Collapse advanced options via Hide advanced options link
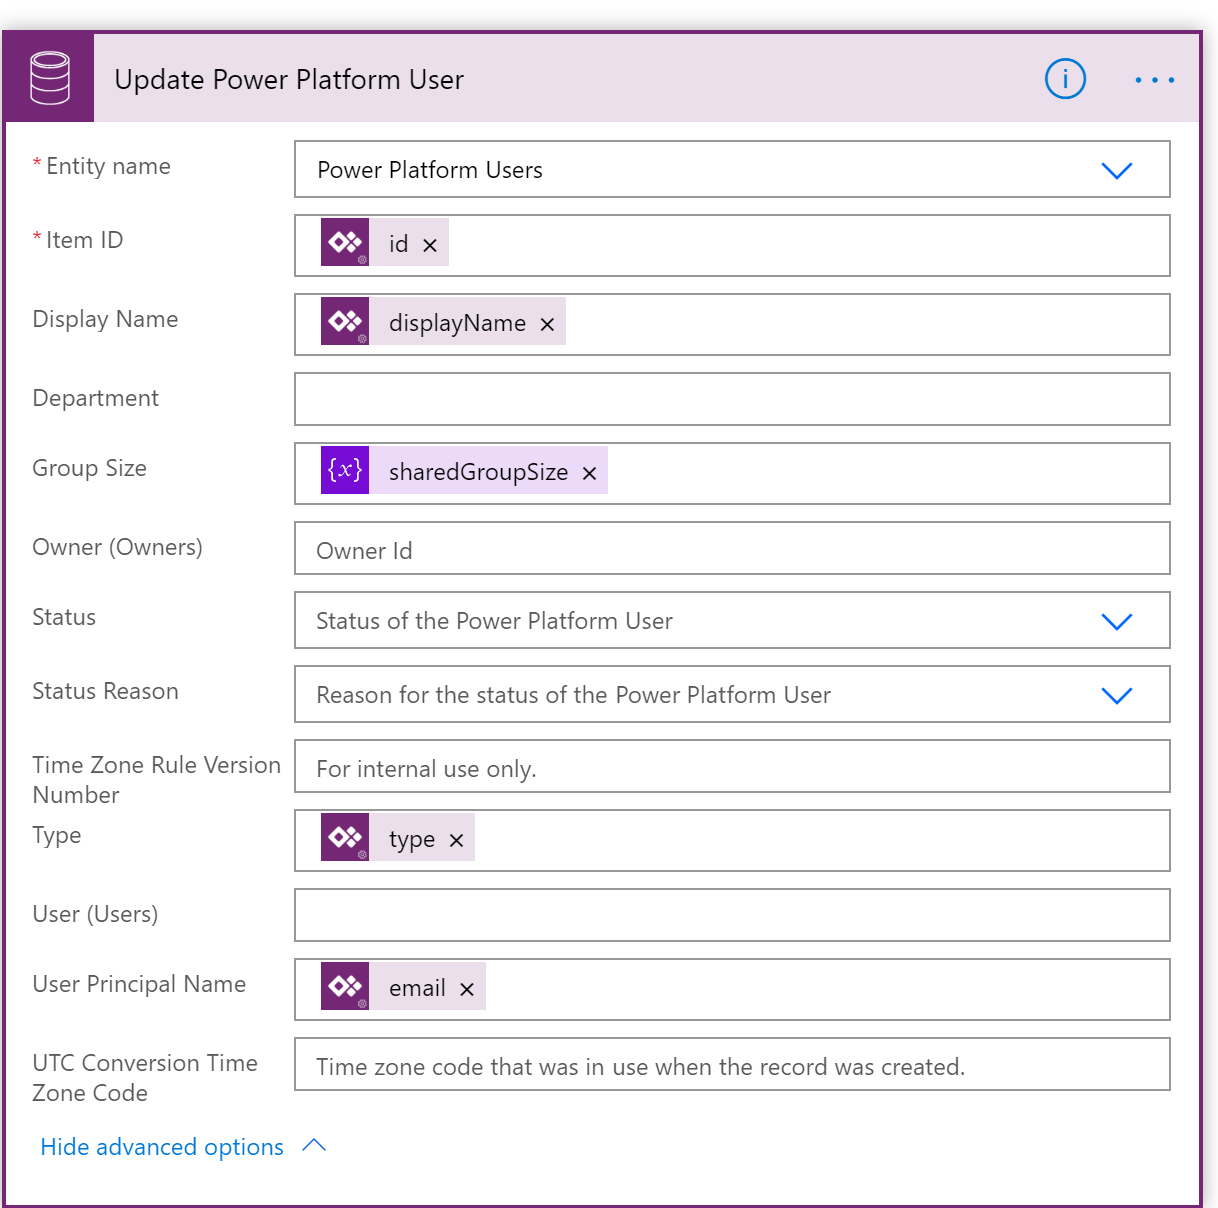 pos(160,1147)
